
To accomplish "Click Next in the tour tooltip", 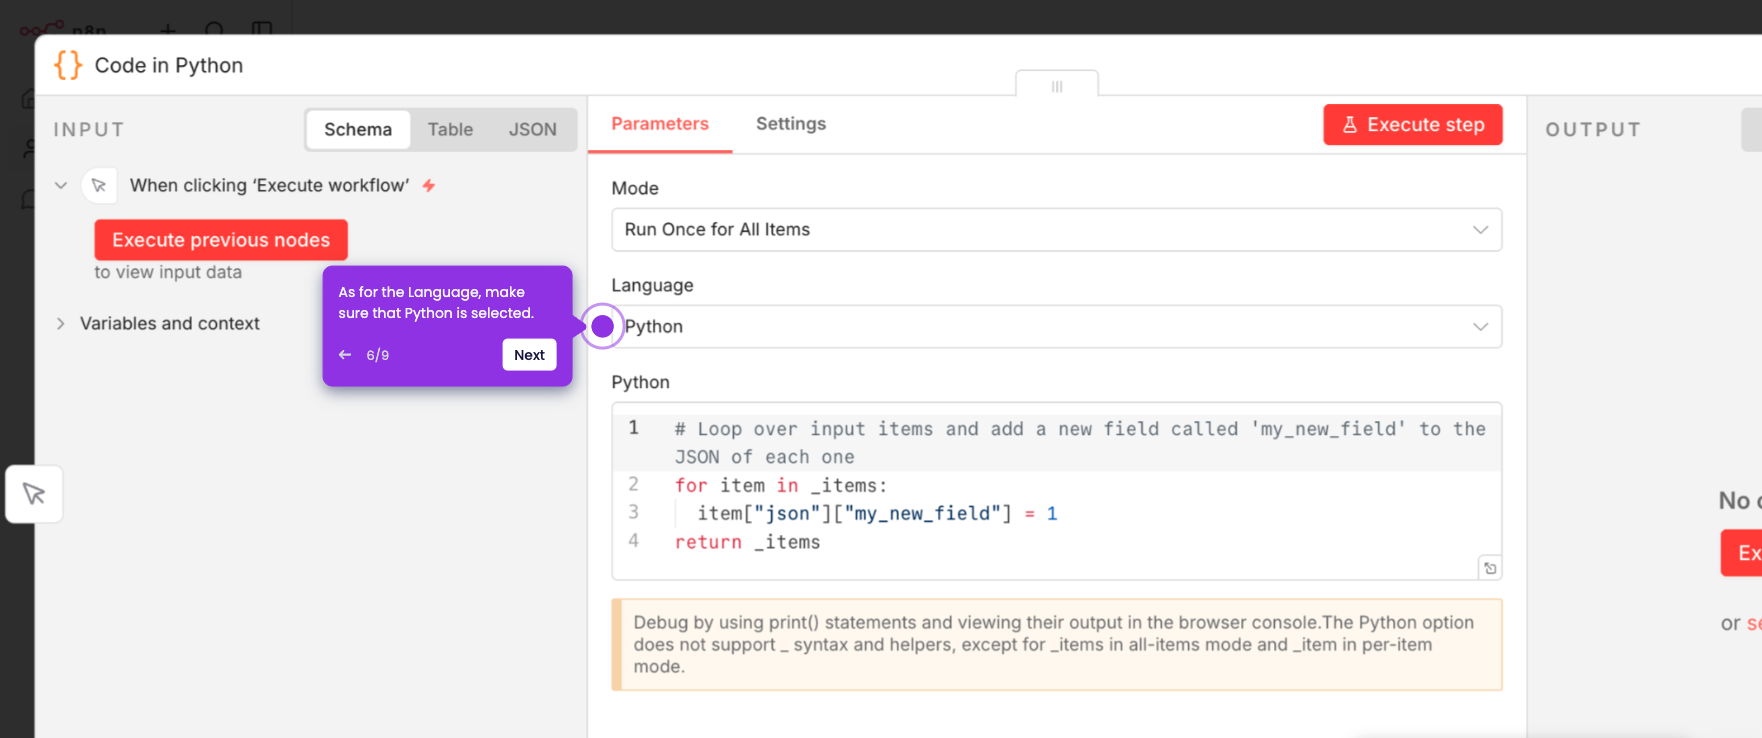I will (529, 355).
